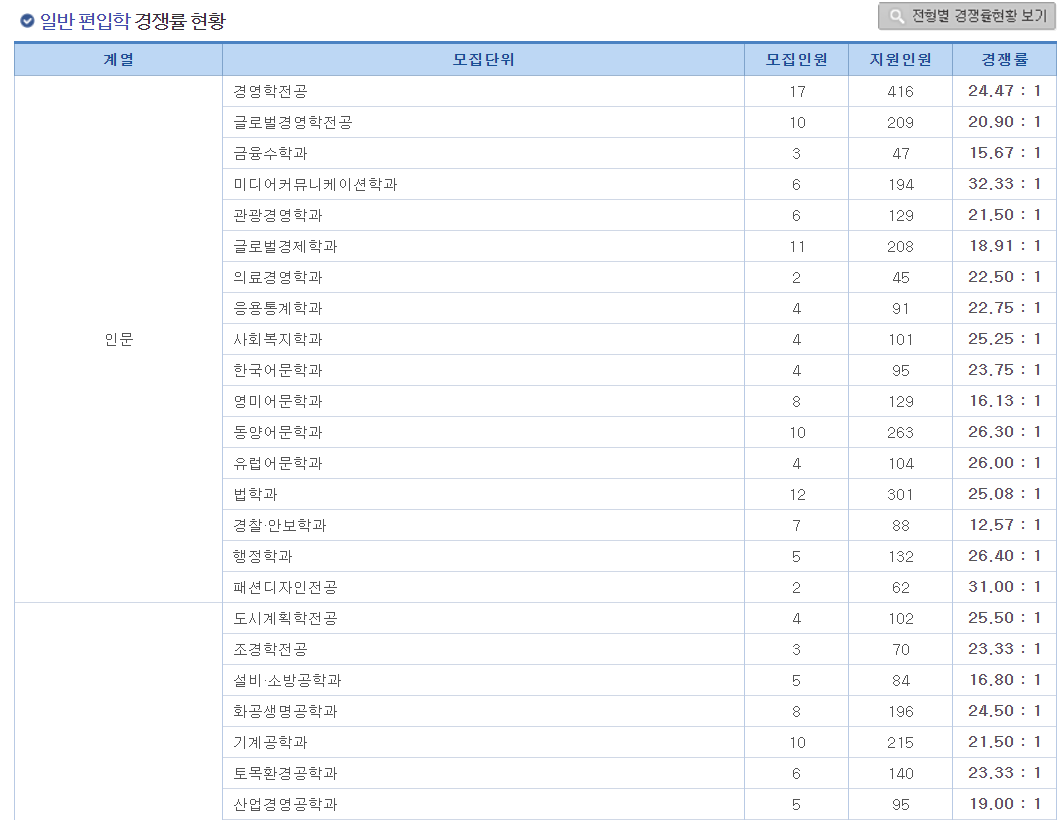Image resolution: width=1060 pixels, height=820 pixels.
Task: Click the 32.33 : 1 ratio for 미디어커뮤니케이션학과
Action: [x=1005, y=184]
